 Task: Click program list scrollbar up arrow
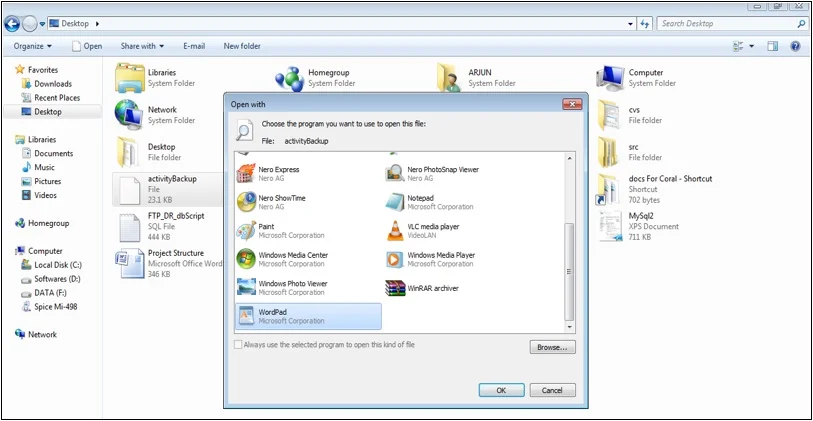(569, 158)
